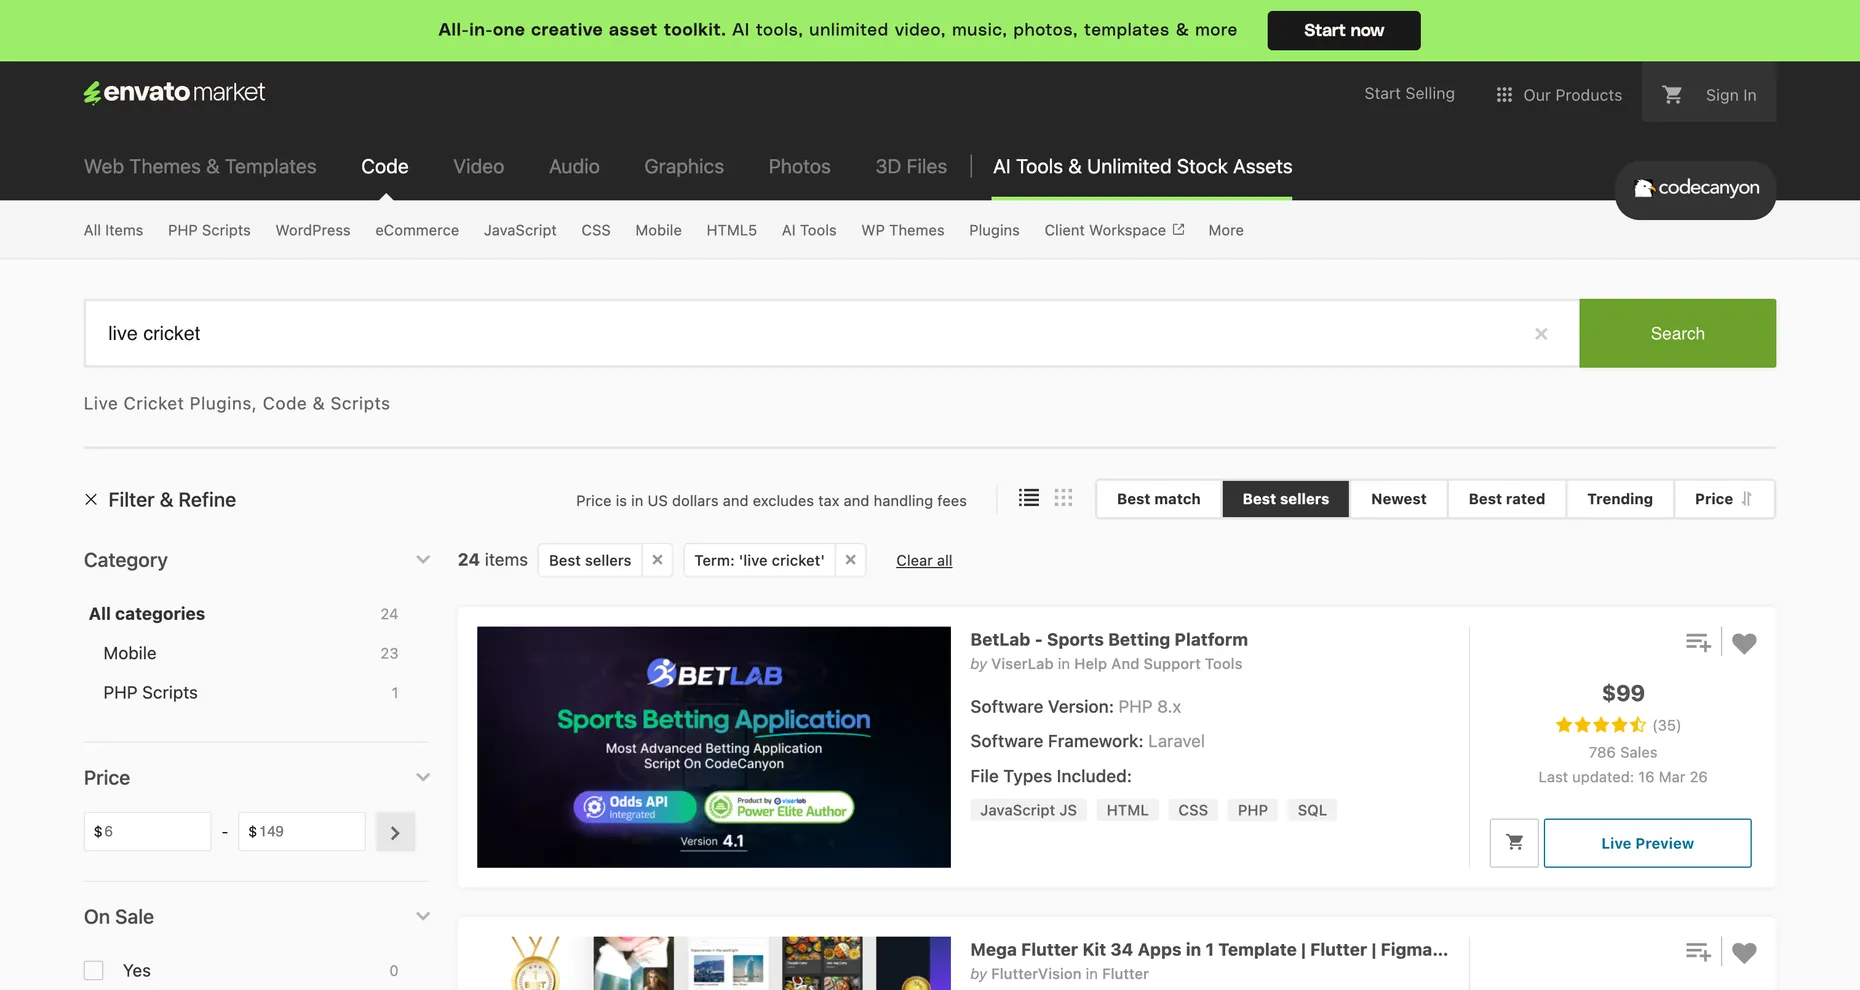Apply the price range arrow button
The width and height of the screenshot is (1860, 990).
(395, 832)
